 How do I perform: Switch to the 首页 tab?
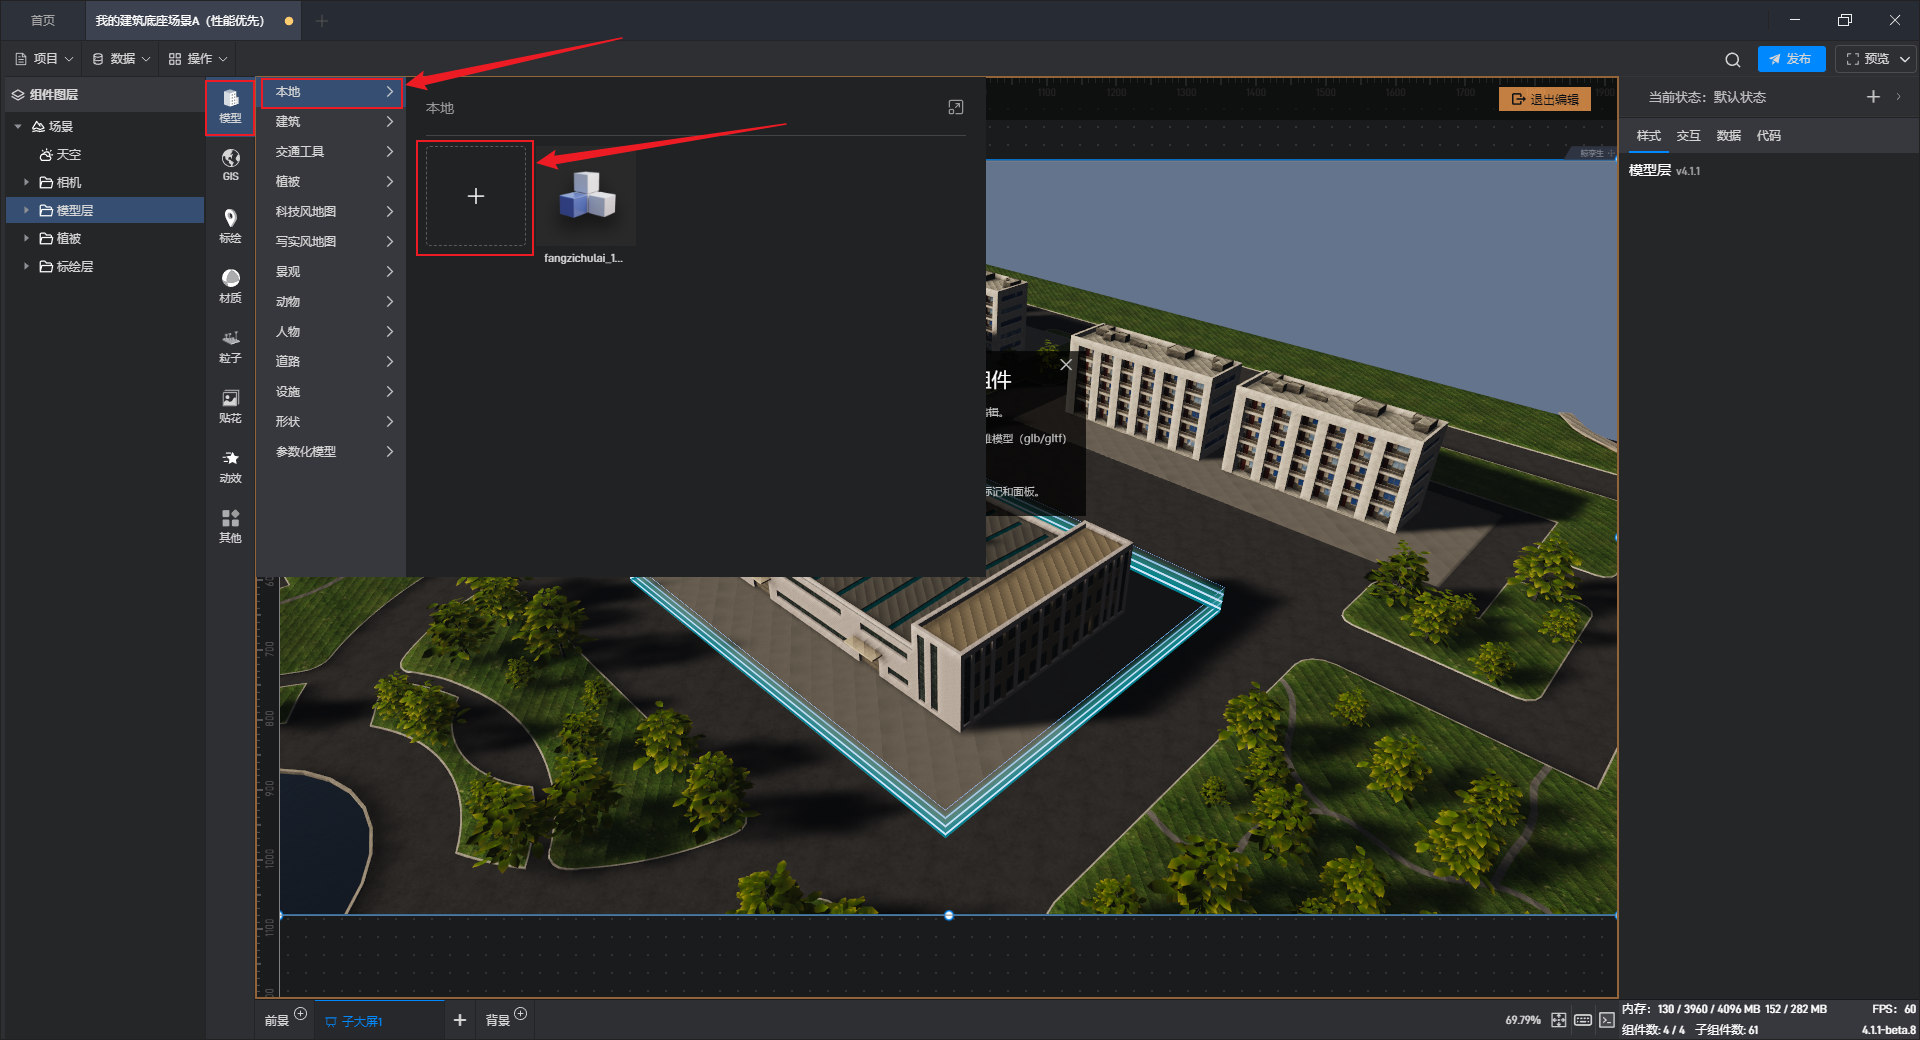pos(43,21)
